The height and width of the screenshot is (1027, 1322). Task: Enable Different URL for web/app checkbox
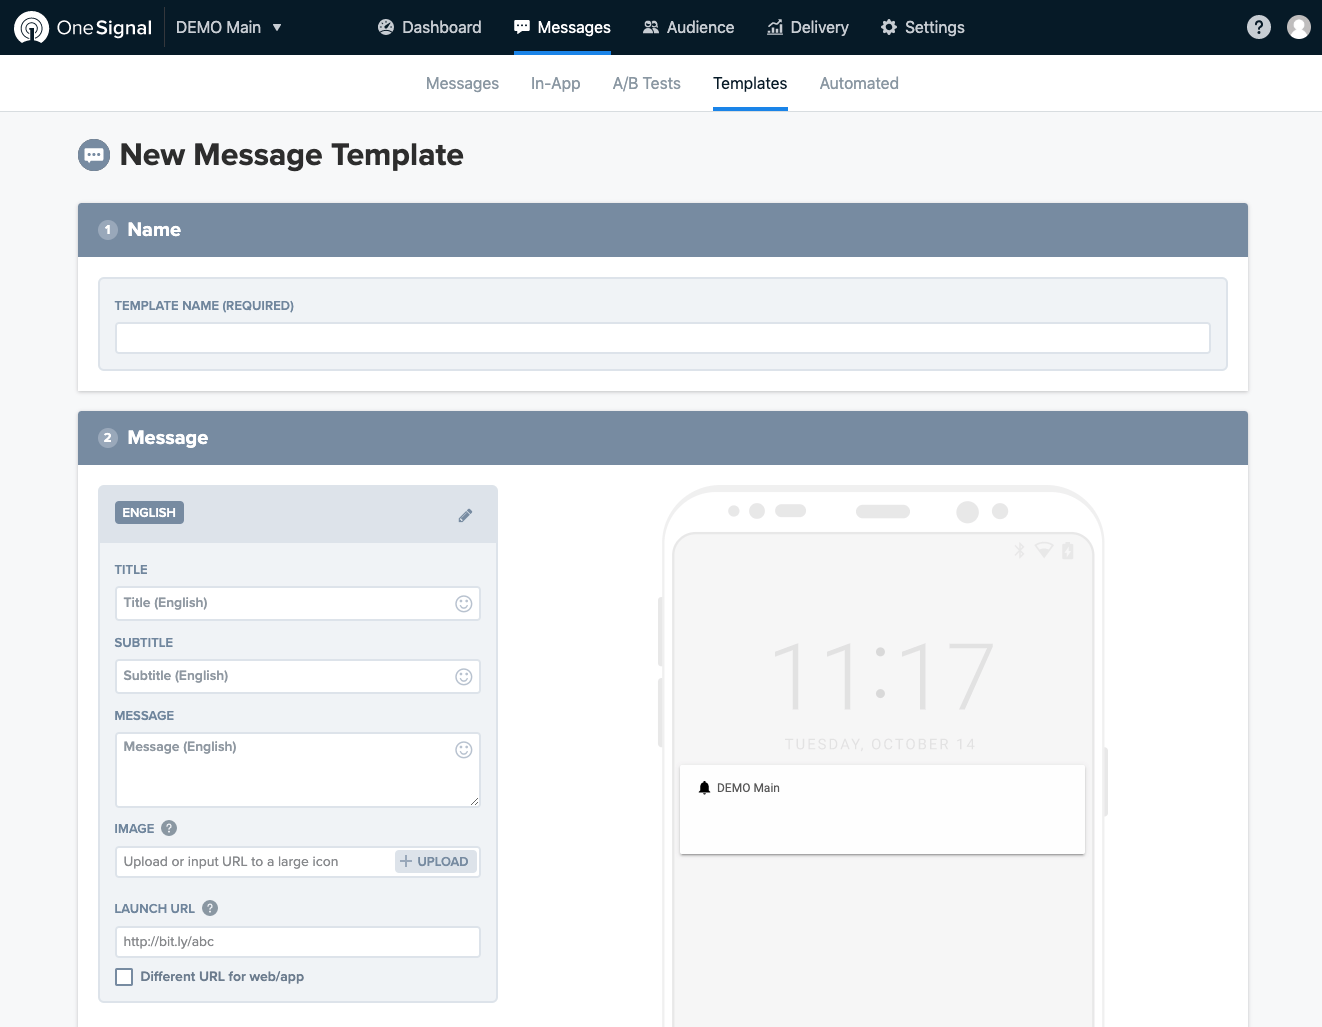click(124, 977)
